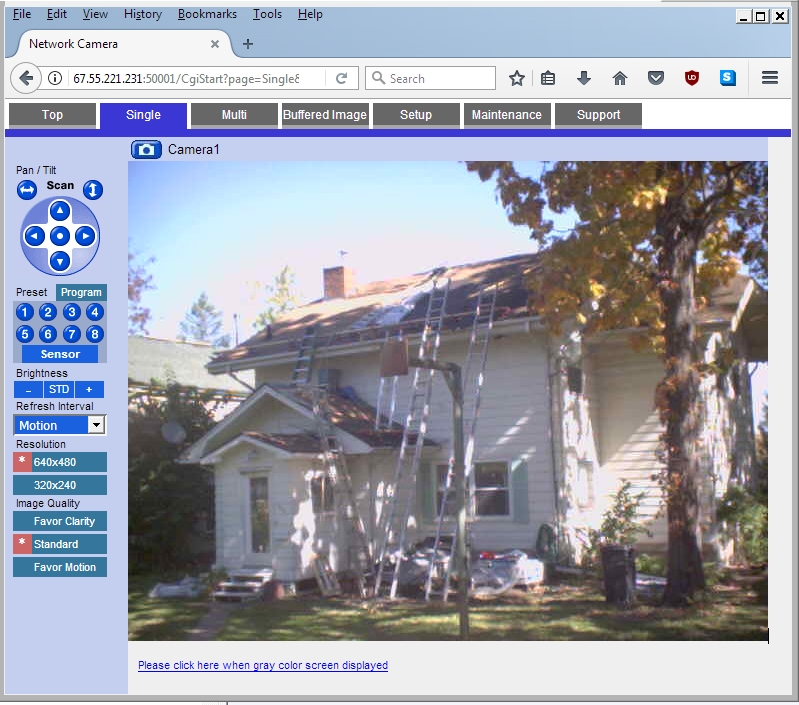Open the Refresh Interval dropdown
This screenshot has height=705, width=799.
pos(96,425)
